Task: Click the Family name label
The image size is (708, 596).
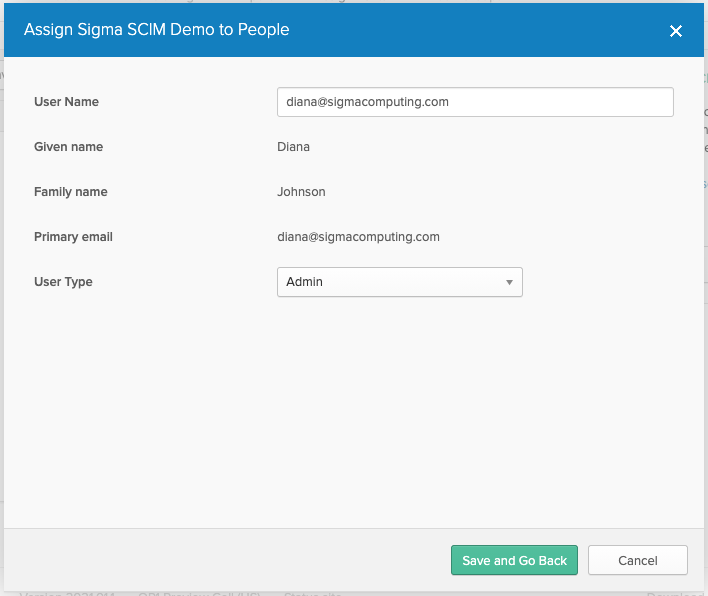Action: (x=71, y=192)
